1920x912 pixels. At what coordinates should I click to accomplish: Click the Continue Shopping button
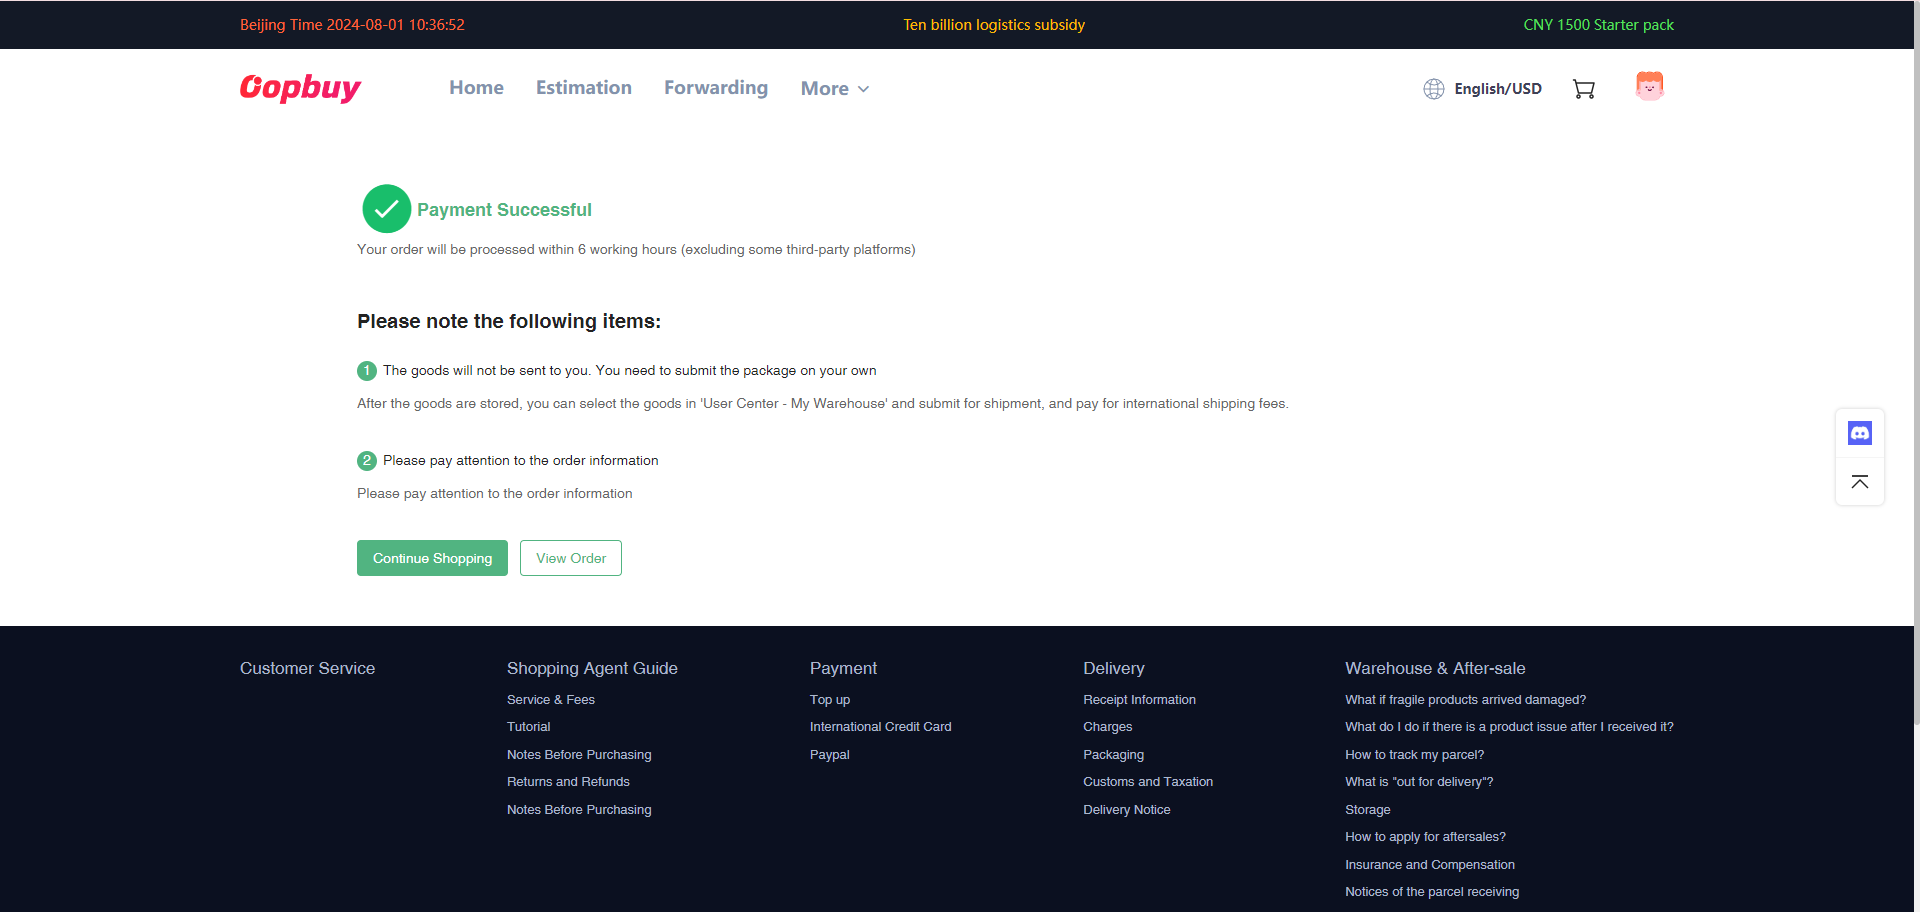coord(432,558)
